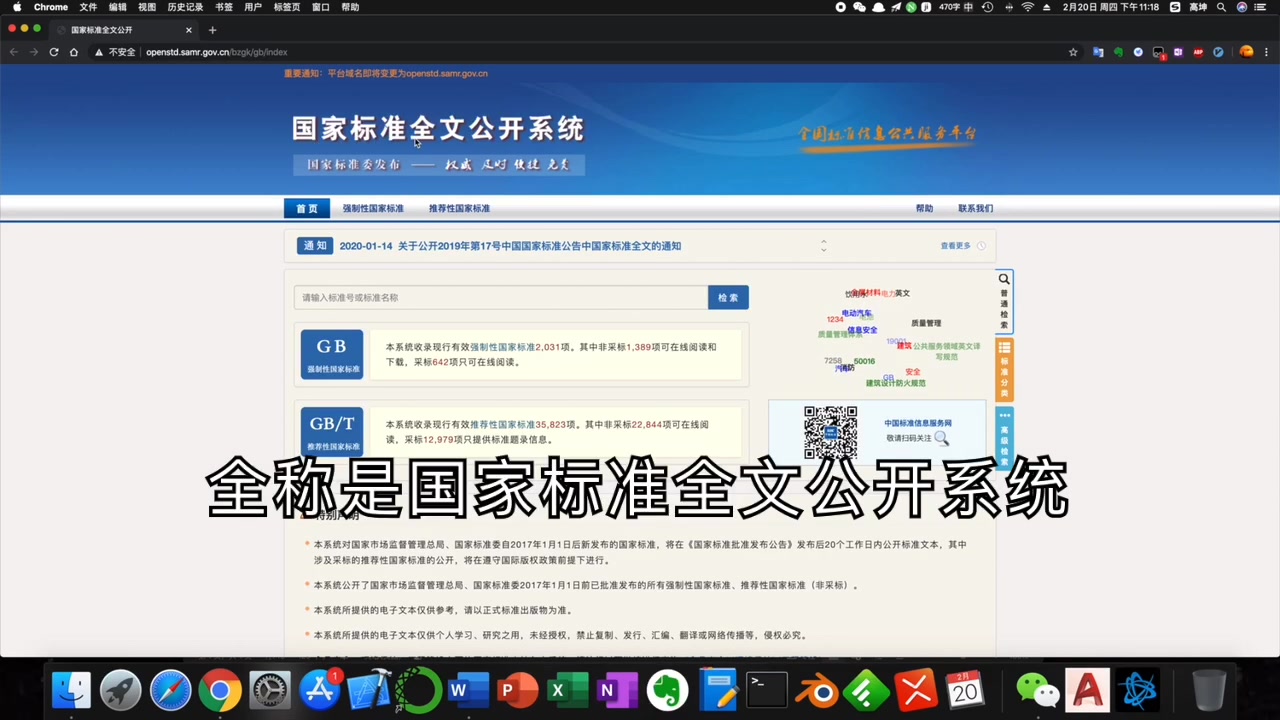Open System Preferences from the Dock
The image size is (1280, 720).
point(270,690)
